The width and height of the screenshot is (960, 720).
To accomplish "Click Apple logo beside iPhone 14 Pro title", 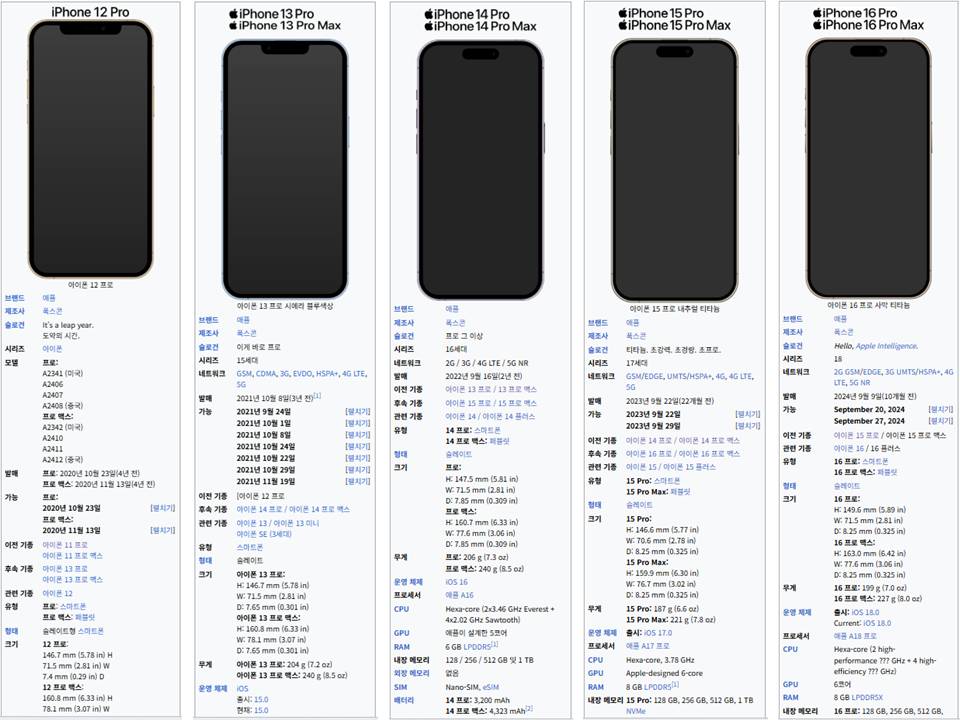I will (429, 13).
